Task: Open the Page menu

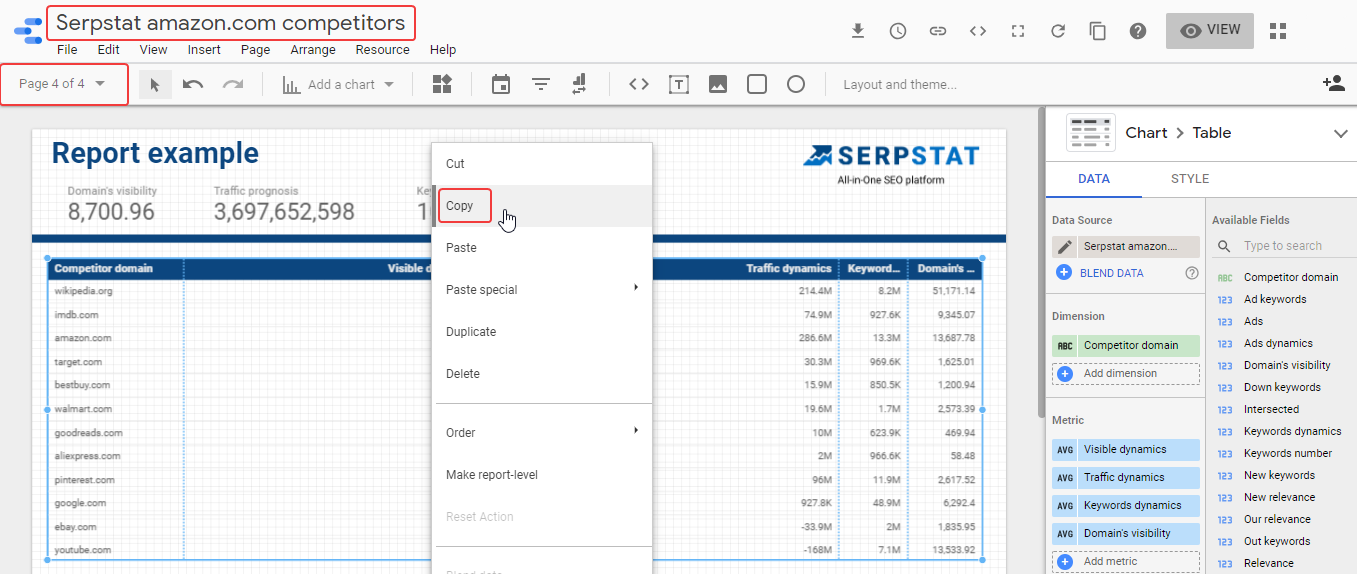Action: 255,50
